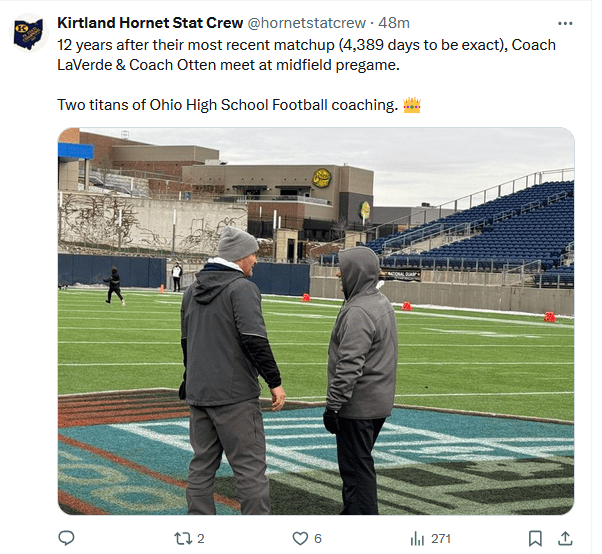Open the Kirtland Hornet Stat Crew profile avatar
This screenshot has width=602, height=554.
pos(28,32)
